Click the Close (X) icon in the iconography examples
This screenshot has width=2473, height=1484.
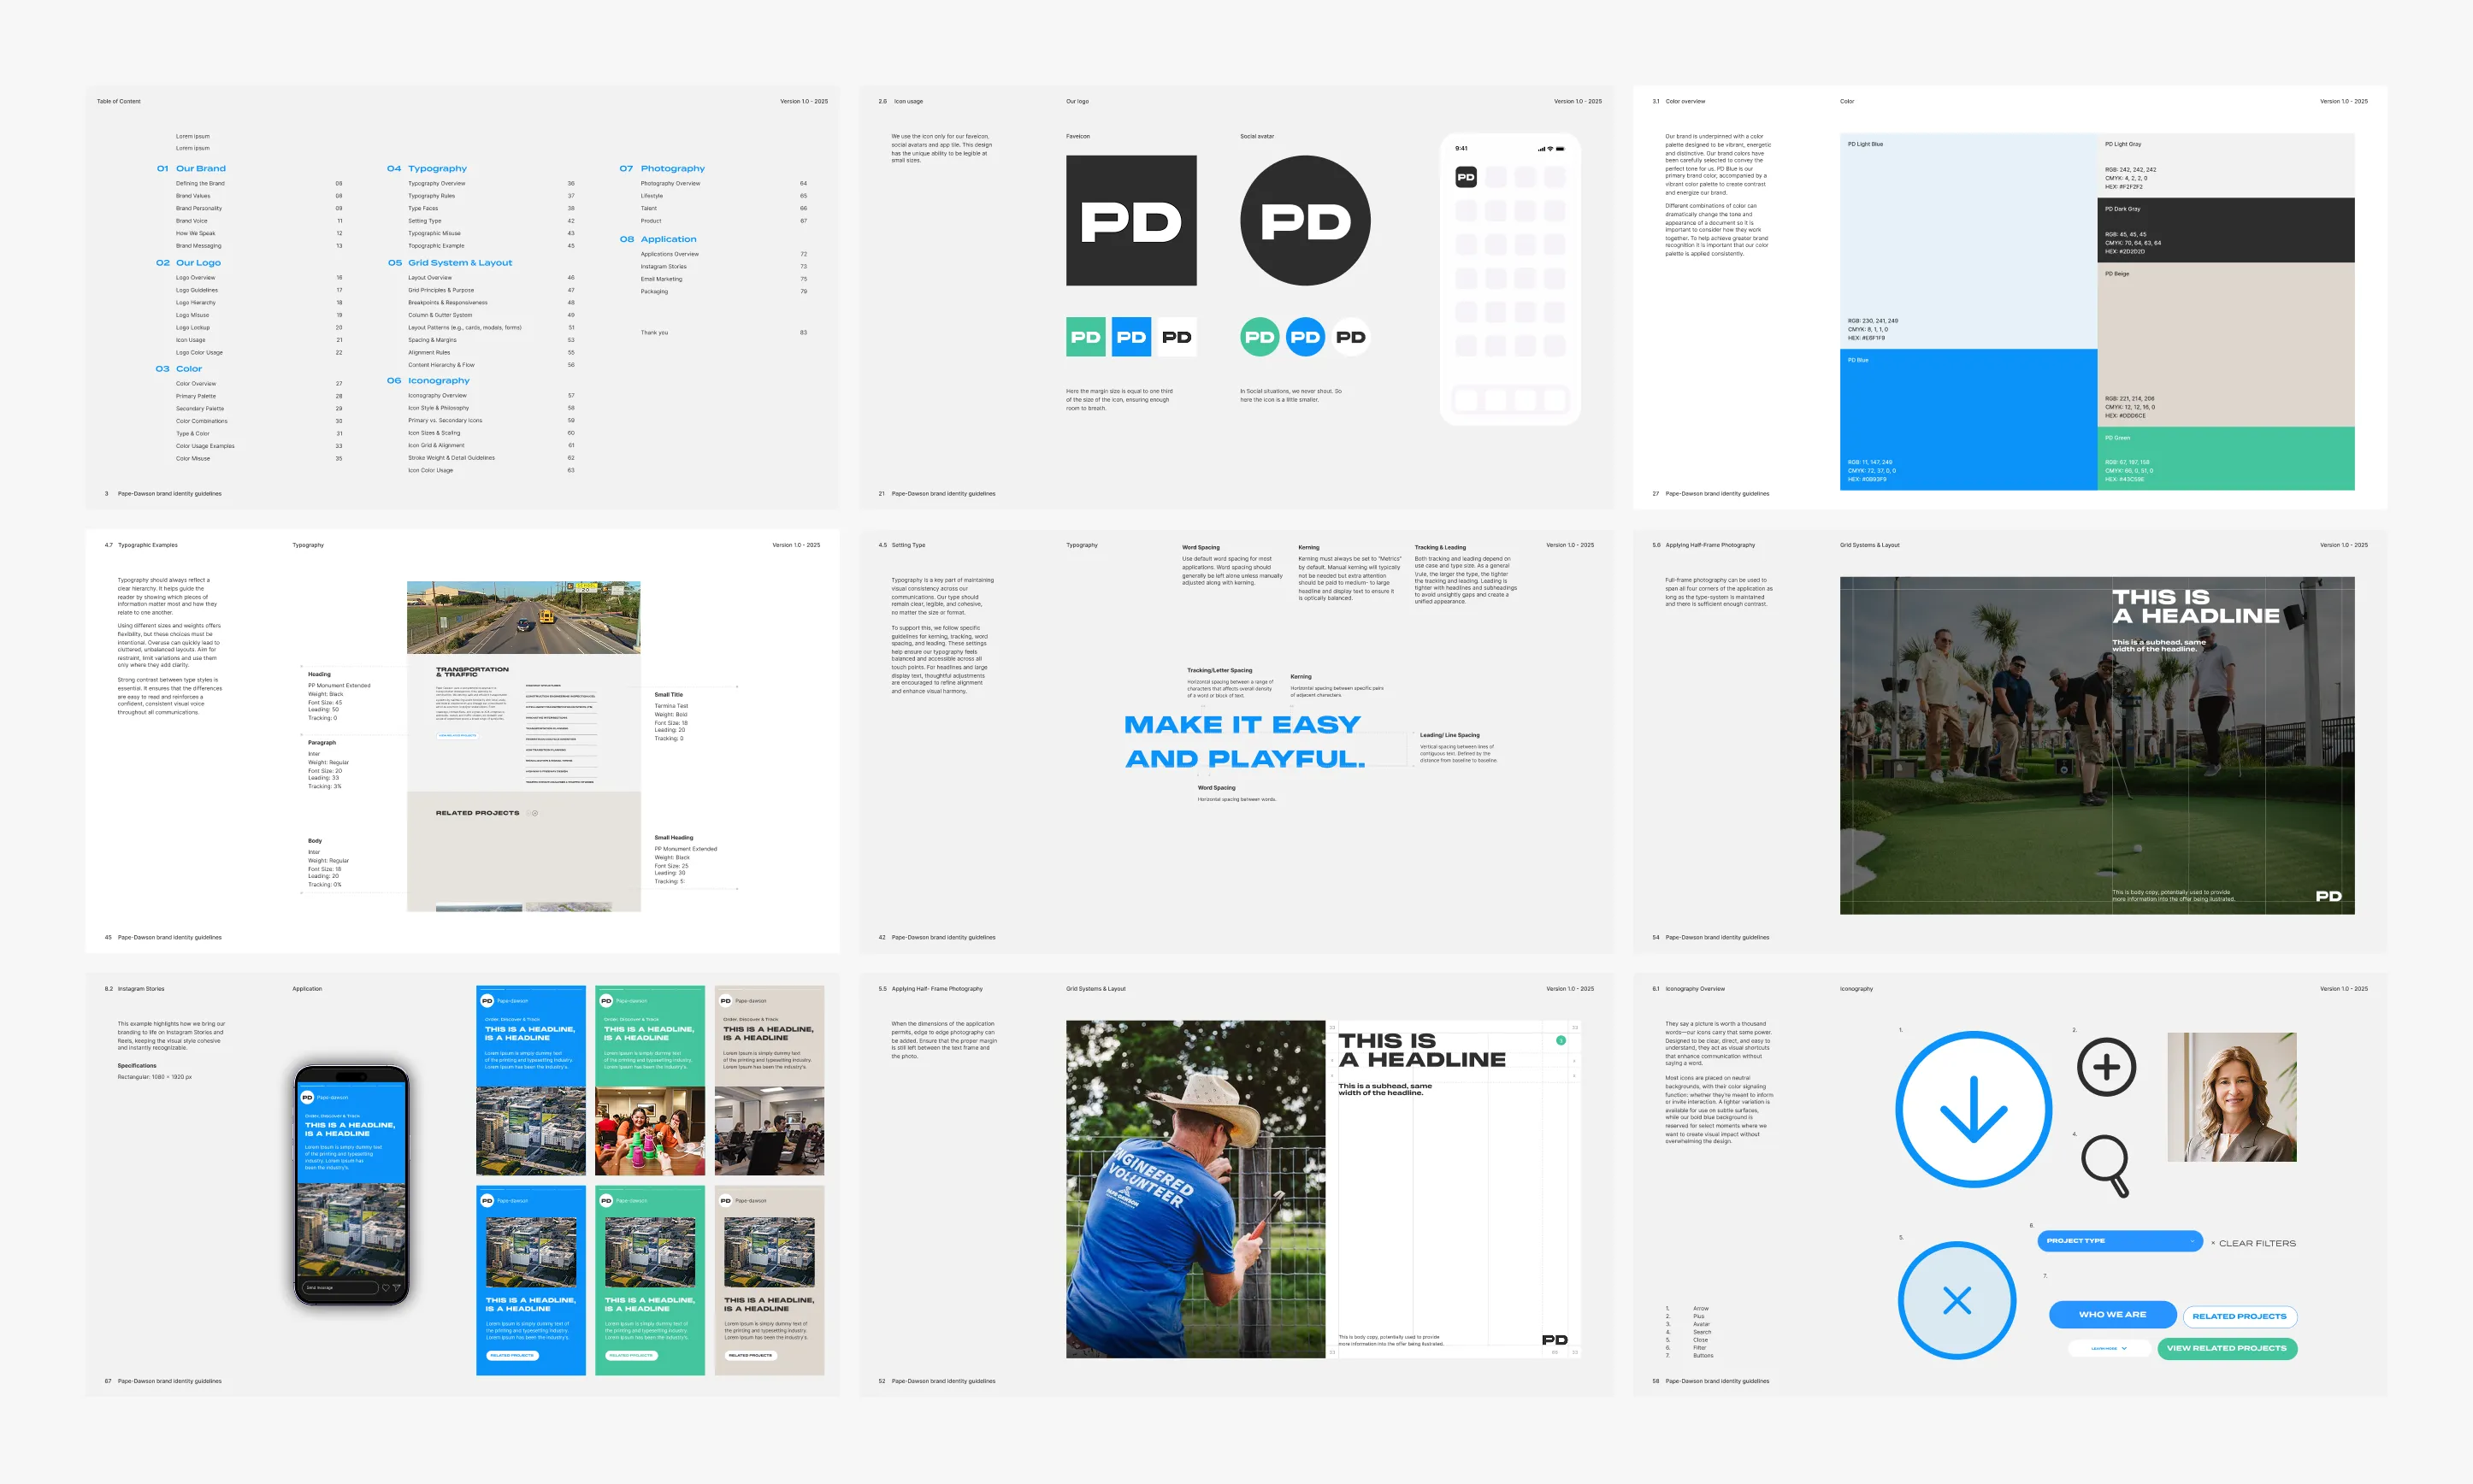tap(1957, 1301)
